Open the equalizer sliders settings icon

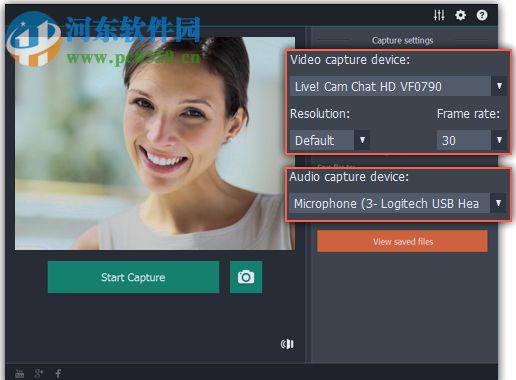tap(439, 15)
